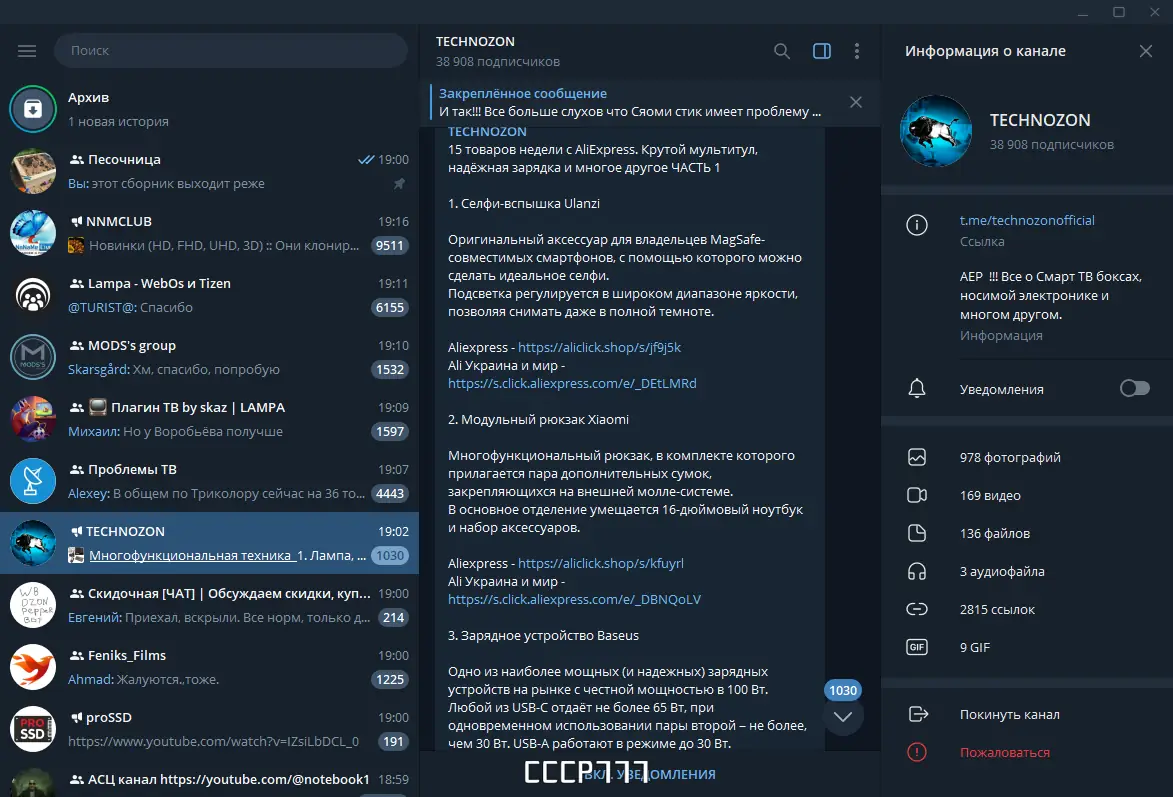Screen dimensions: 1173x797
Task: Click the leave channel exit icon
Action: (917, 714)
